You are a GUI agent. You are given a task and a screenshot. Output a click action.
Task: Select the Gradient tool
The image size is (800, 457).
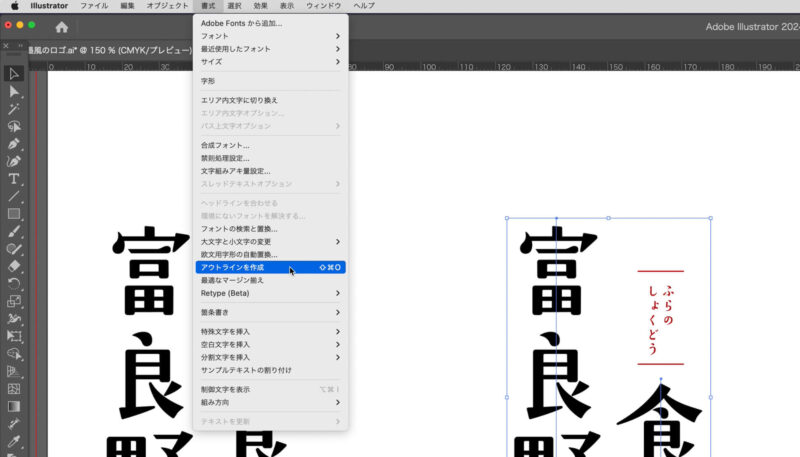(14, 406)
